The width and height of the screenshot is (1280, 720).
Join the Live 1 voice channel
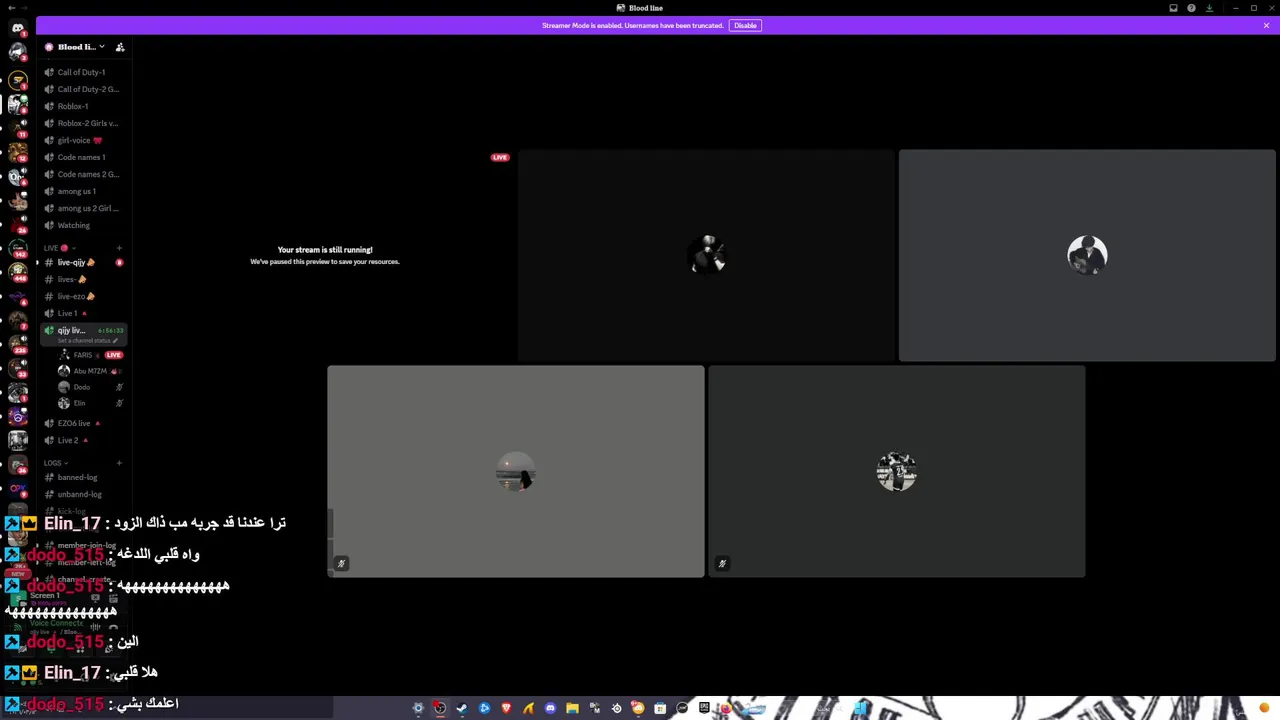[x=82, y=313]
